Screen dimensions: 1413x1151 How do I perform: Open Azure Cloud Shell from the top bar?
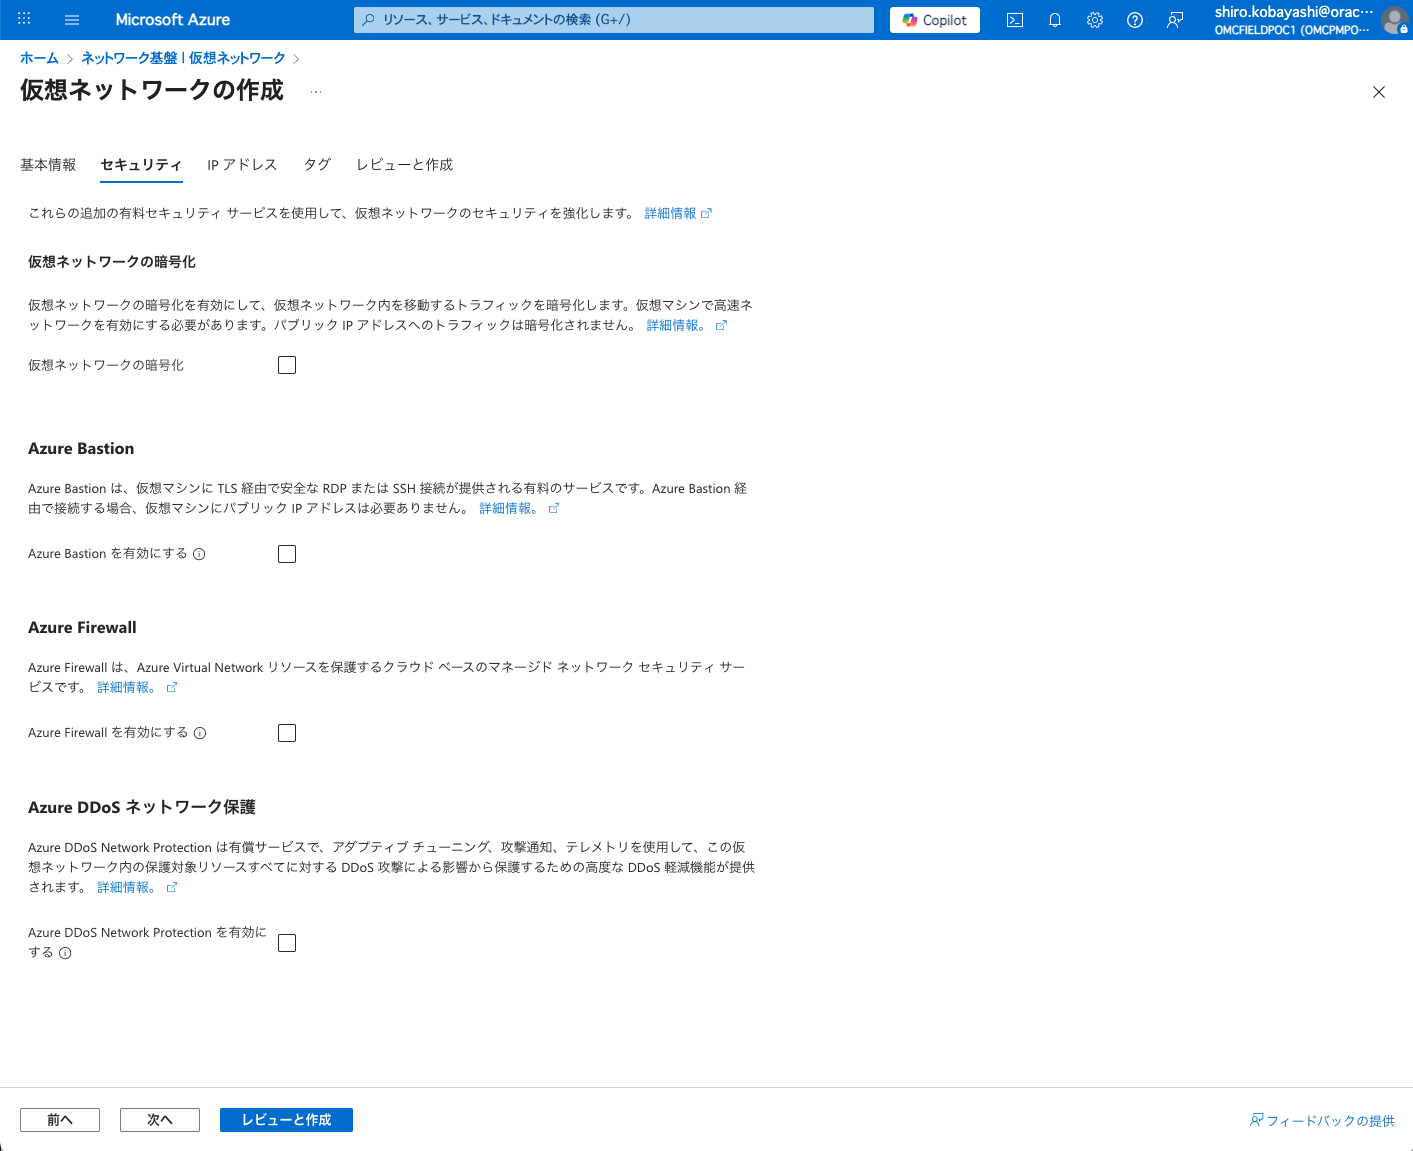pos(1014,19)
